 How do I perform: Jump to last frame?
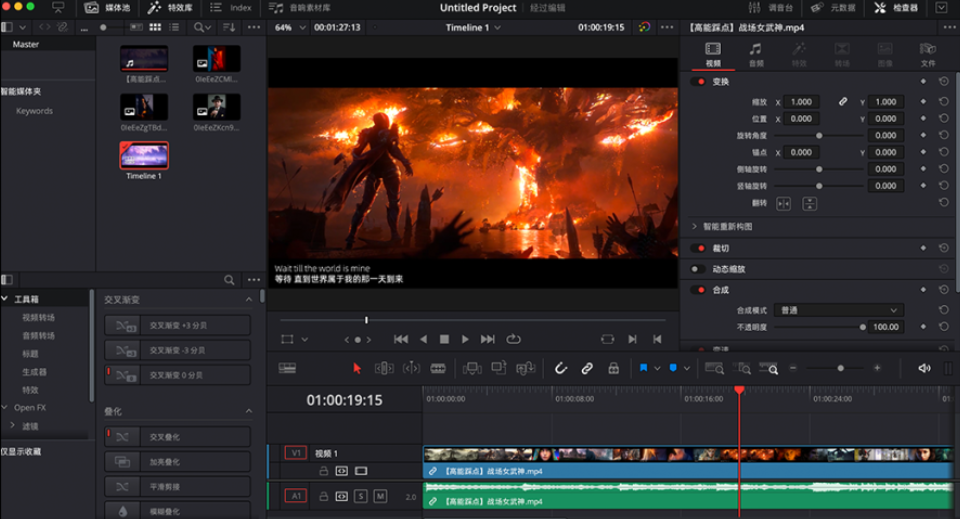tap(487, 339)
